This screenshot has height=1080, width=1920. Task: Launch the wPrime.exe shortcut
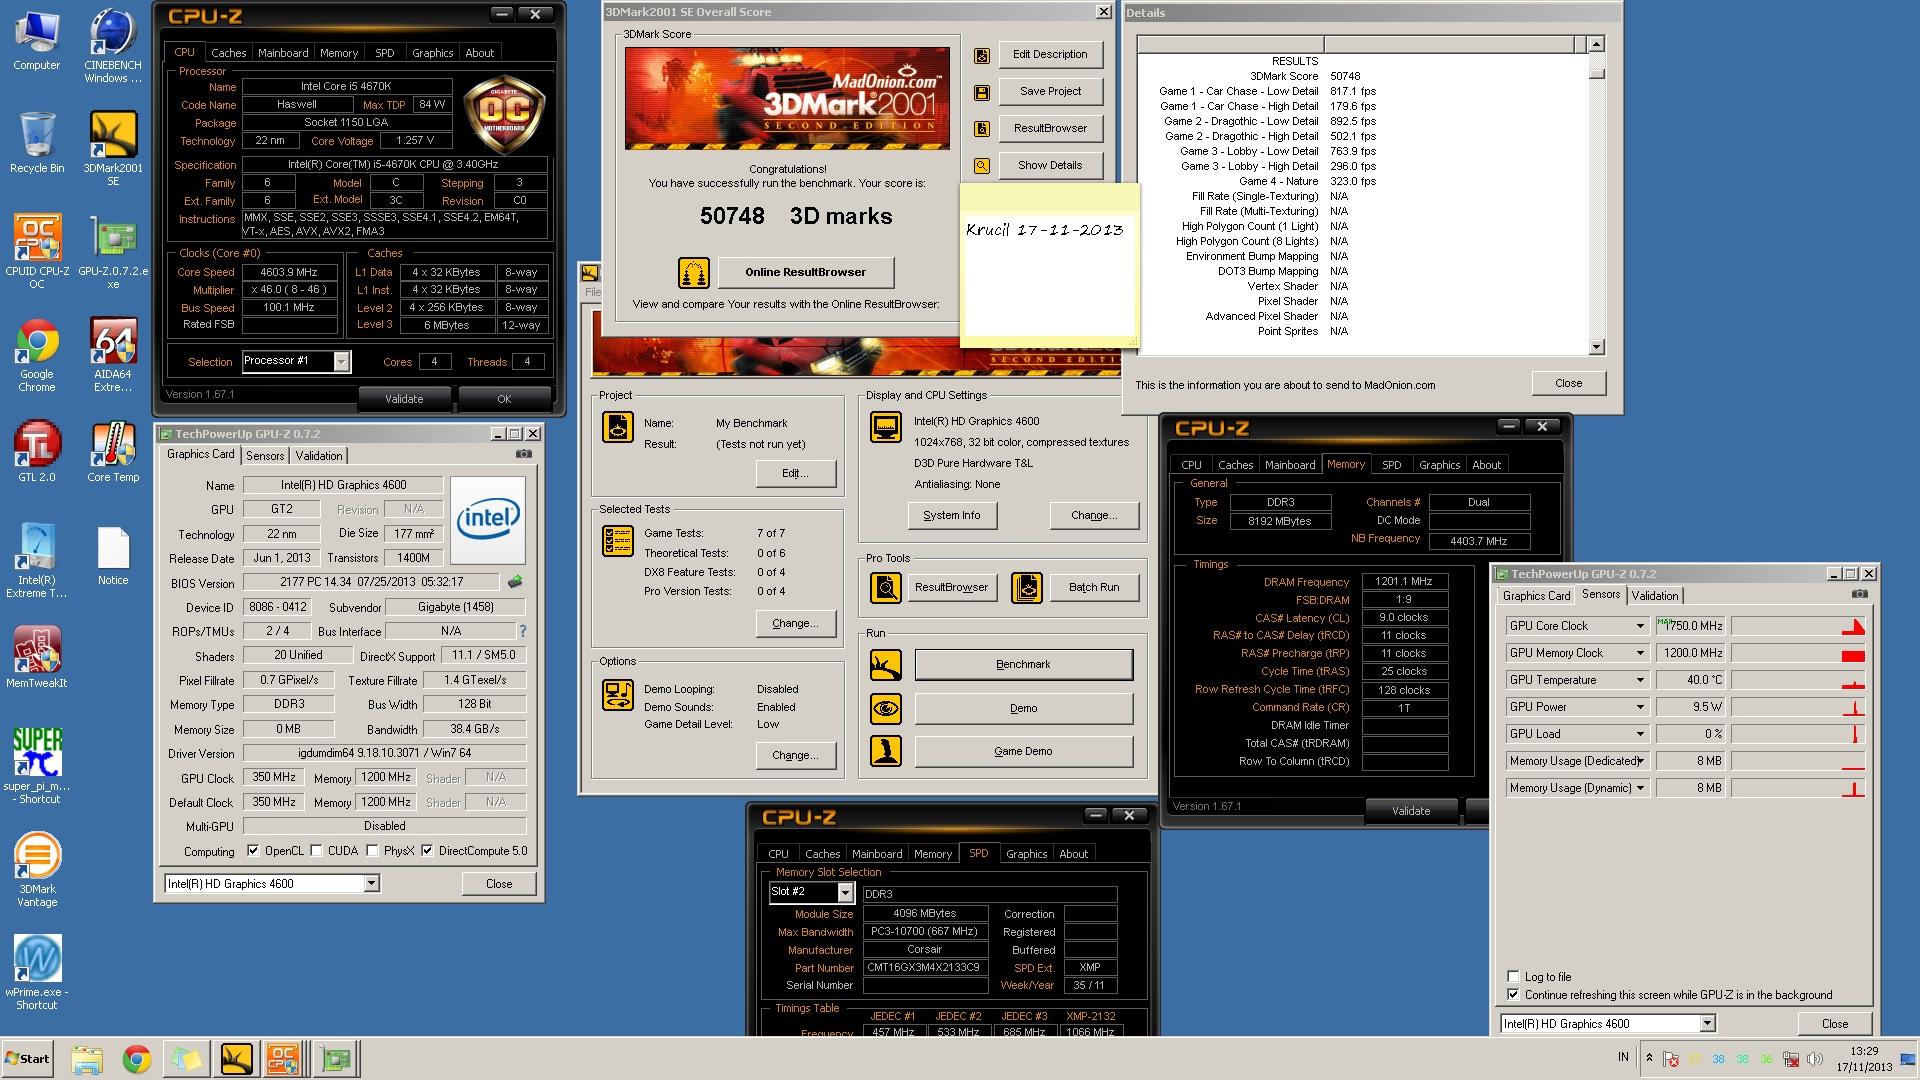click(37, 972)
